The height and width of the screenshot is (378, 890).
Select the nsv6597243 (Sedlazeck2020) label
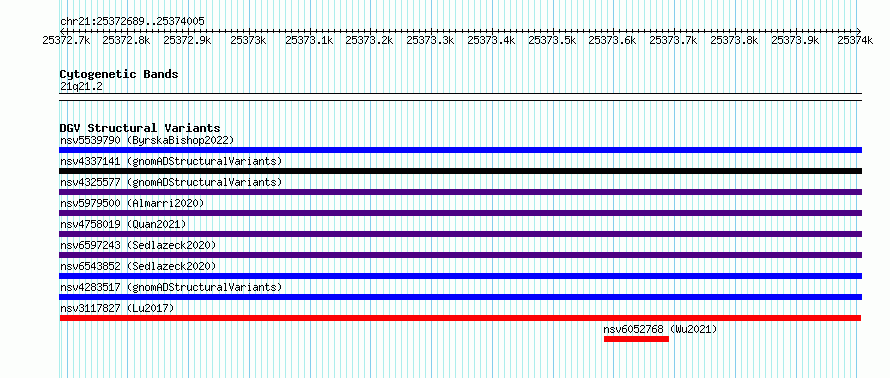click(138, 245)
